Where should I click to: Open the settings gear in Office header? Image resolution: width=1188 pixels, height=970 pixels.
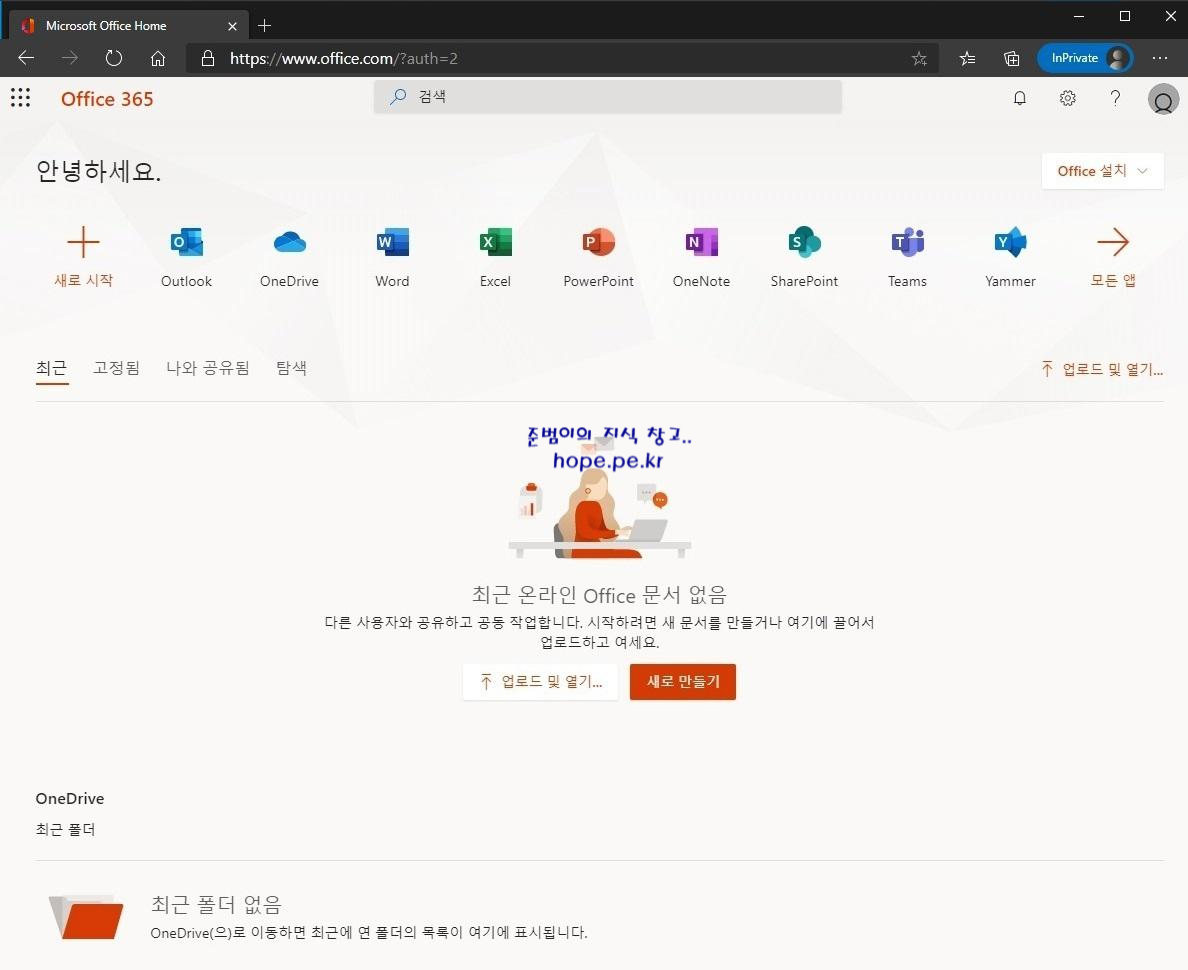coord(1068,99)
